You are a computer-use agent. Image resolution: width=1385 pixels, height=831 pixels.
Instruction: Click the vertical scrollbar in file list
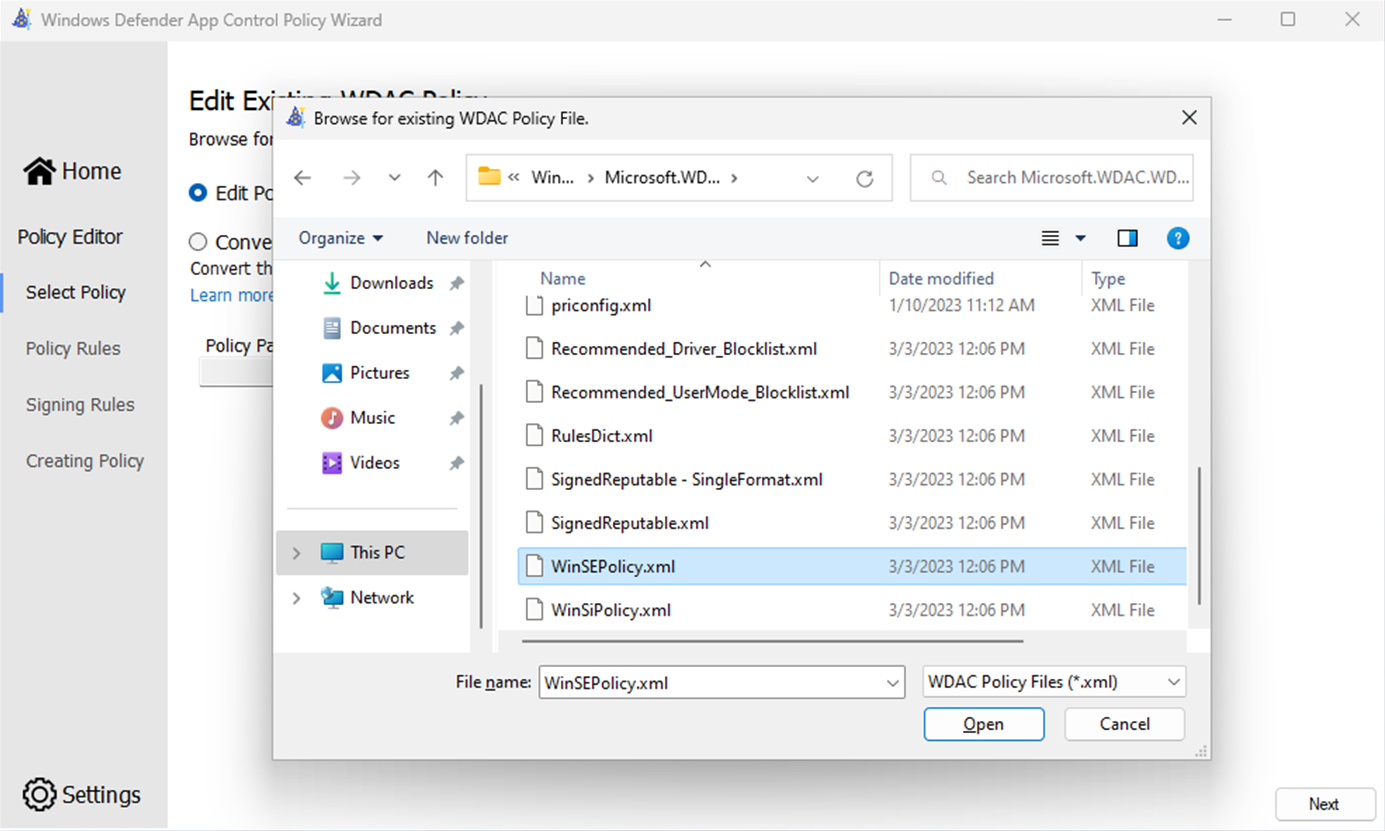point(1197,533)
